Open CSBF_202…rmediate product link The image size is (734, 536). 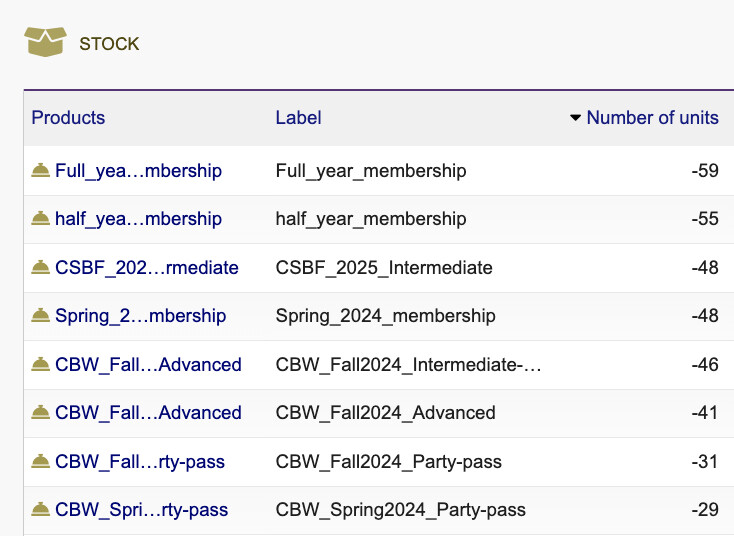tap(147, 268)
